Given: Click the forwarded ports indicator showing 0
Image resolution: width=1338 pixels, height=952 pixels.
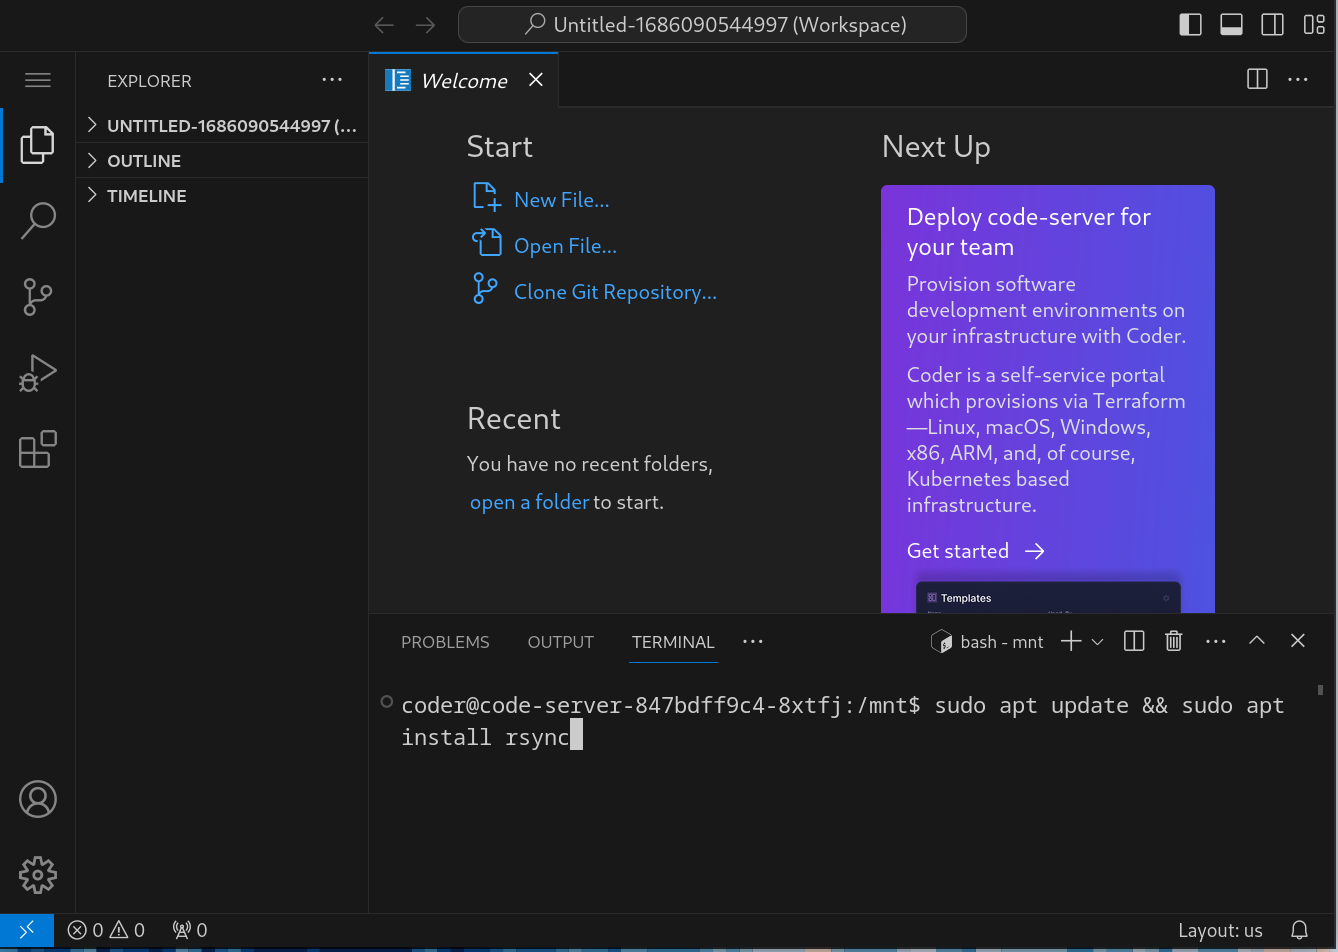Looking at the screenshot, I should [x=190, y=930].
